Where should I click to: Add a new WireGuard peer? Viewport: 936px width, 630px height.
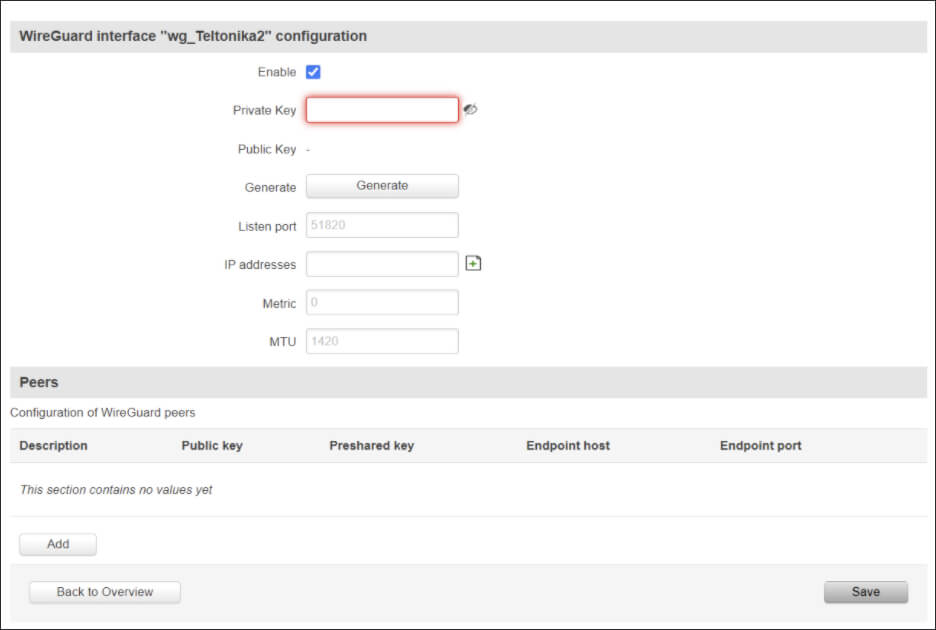tap(57, 544)
